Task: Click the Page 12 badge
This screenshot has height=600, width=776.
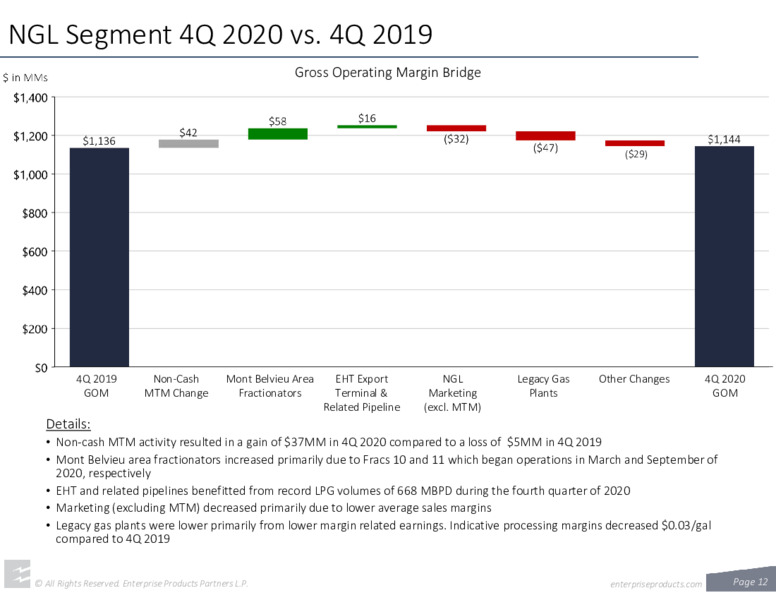Action: tap(741, 580)
